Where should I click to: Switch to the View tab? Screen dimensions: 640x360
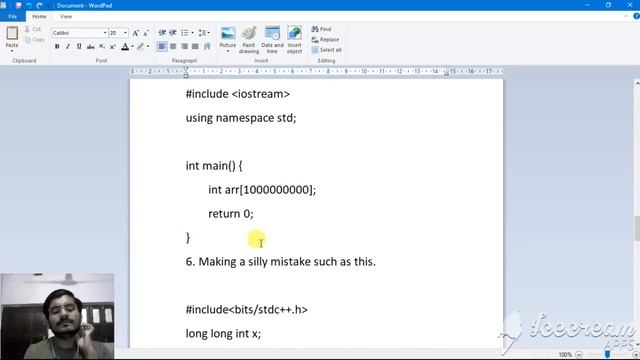[x=66, y=16]
